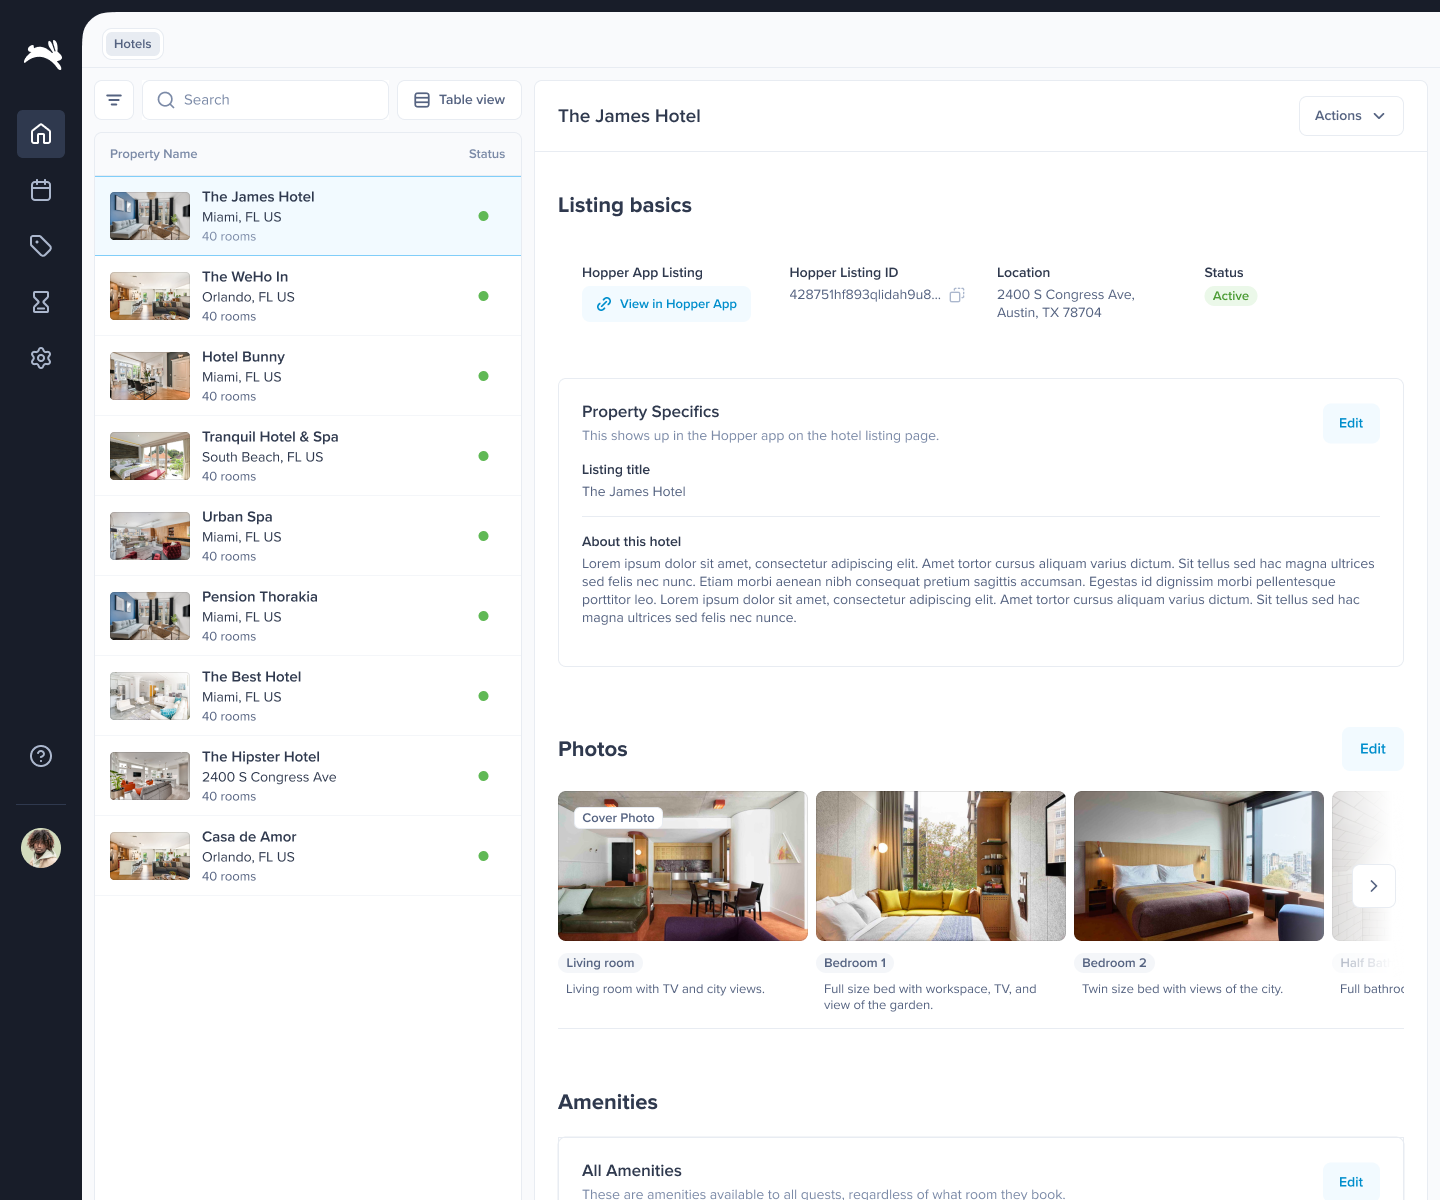Copy the Hopper Listing ID

click(x=957, y=295)
